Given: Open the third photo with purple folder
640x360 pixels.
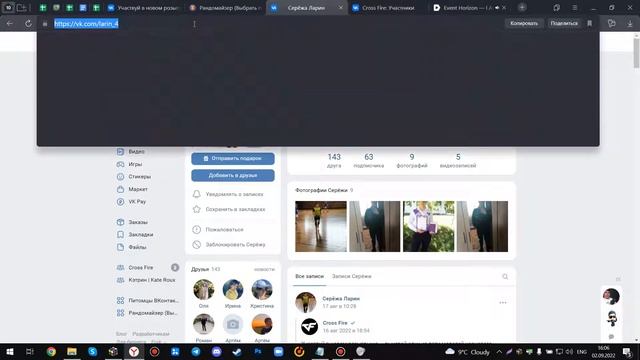Looking at the screenshot, I should point(429,226).
